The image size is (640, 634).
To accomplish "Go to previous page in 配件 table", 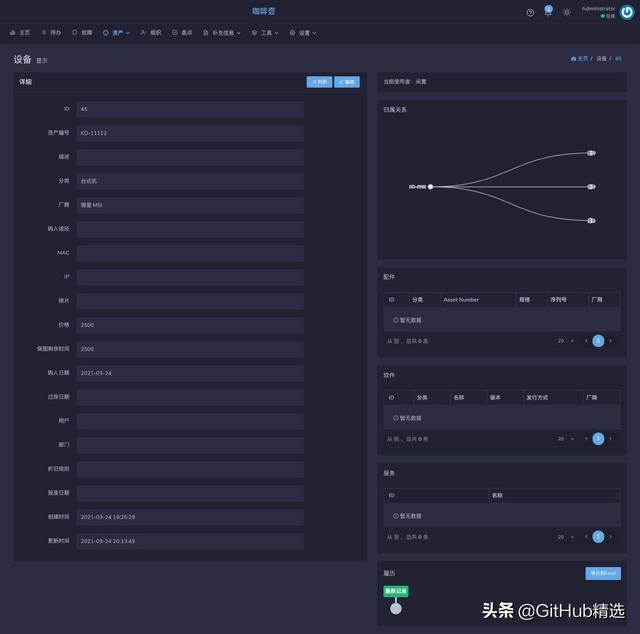I will point(586,341).
